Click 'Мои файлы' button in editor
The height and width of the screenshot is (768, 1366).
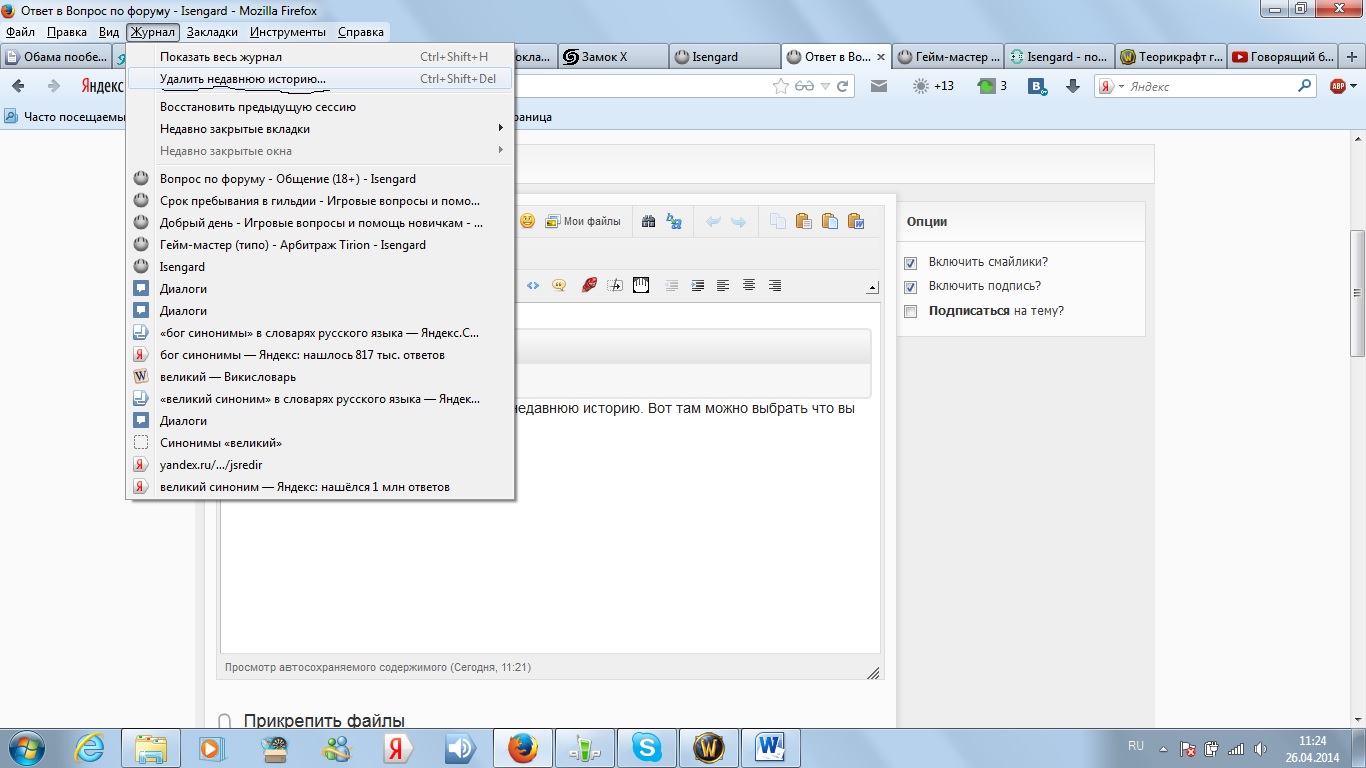[x=583, y=222]
